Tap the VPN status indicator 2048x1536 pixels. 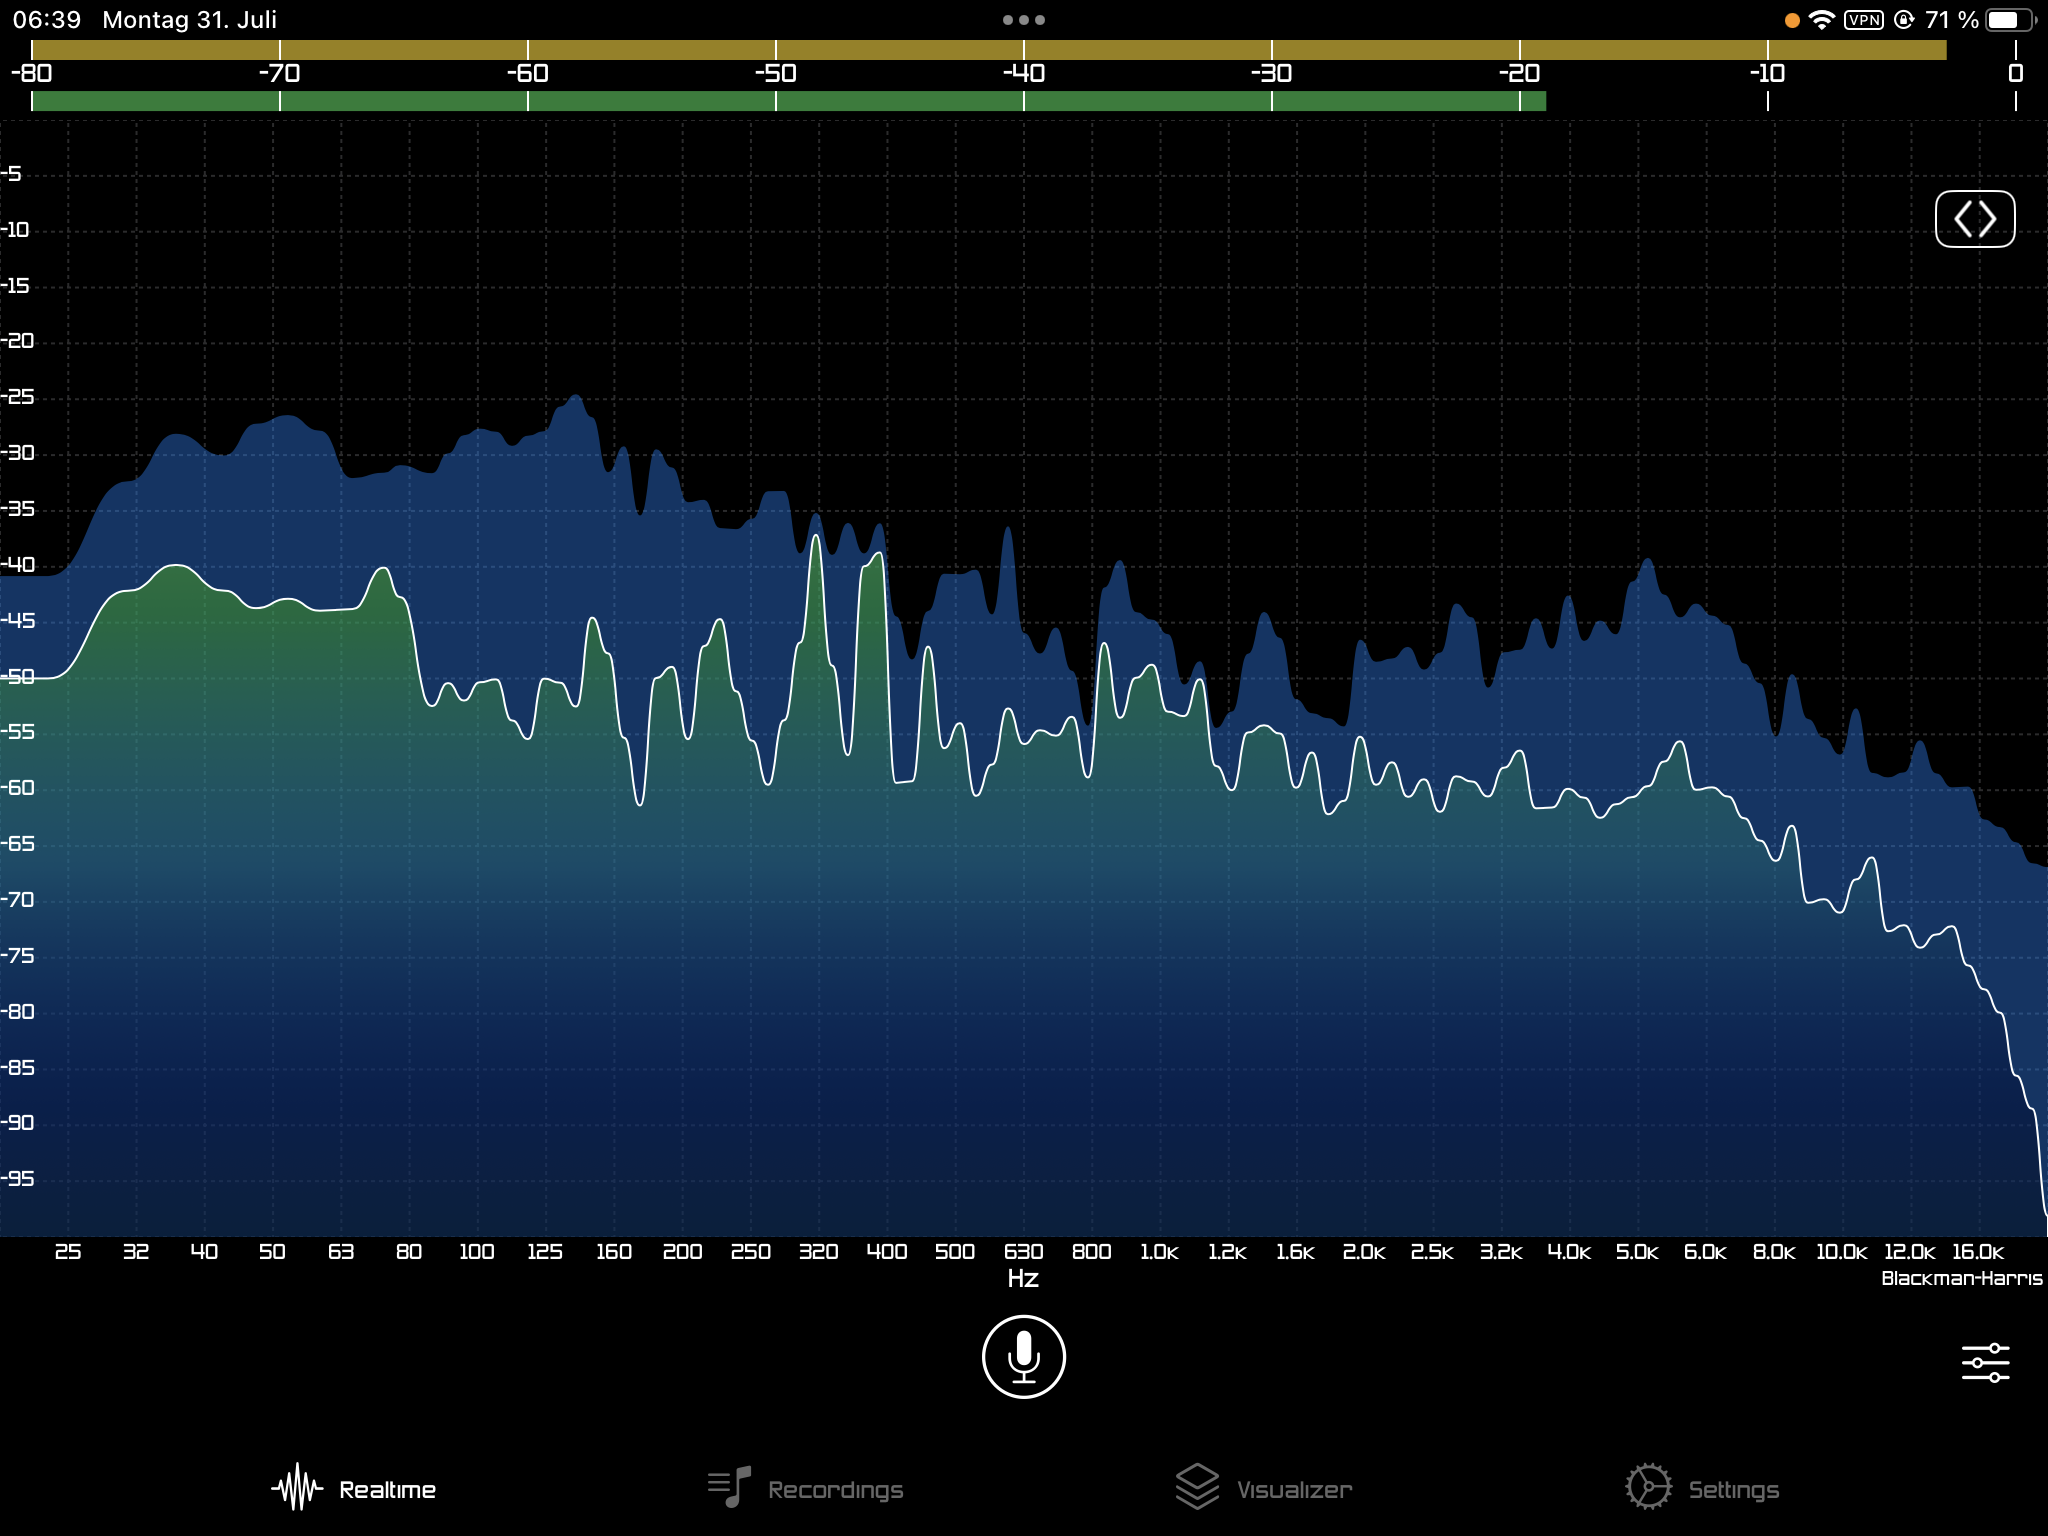click(x=1864, y=20)
